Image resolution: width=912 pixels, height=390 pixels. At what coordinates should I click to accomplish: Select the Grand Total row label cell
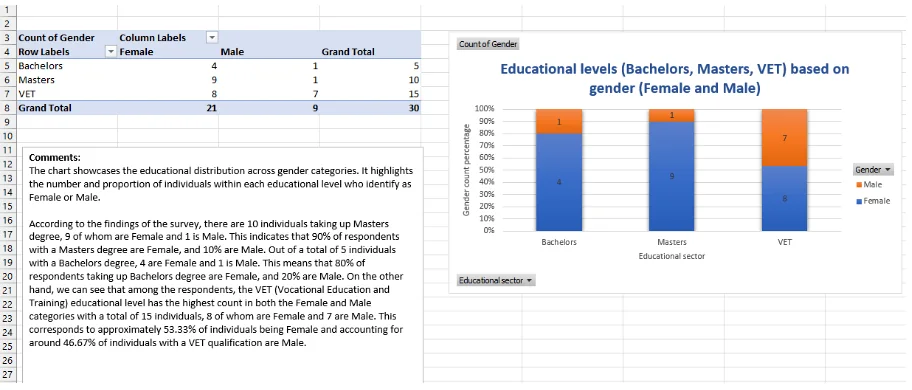pos(67,108)
